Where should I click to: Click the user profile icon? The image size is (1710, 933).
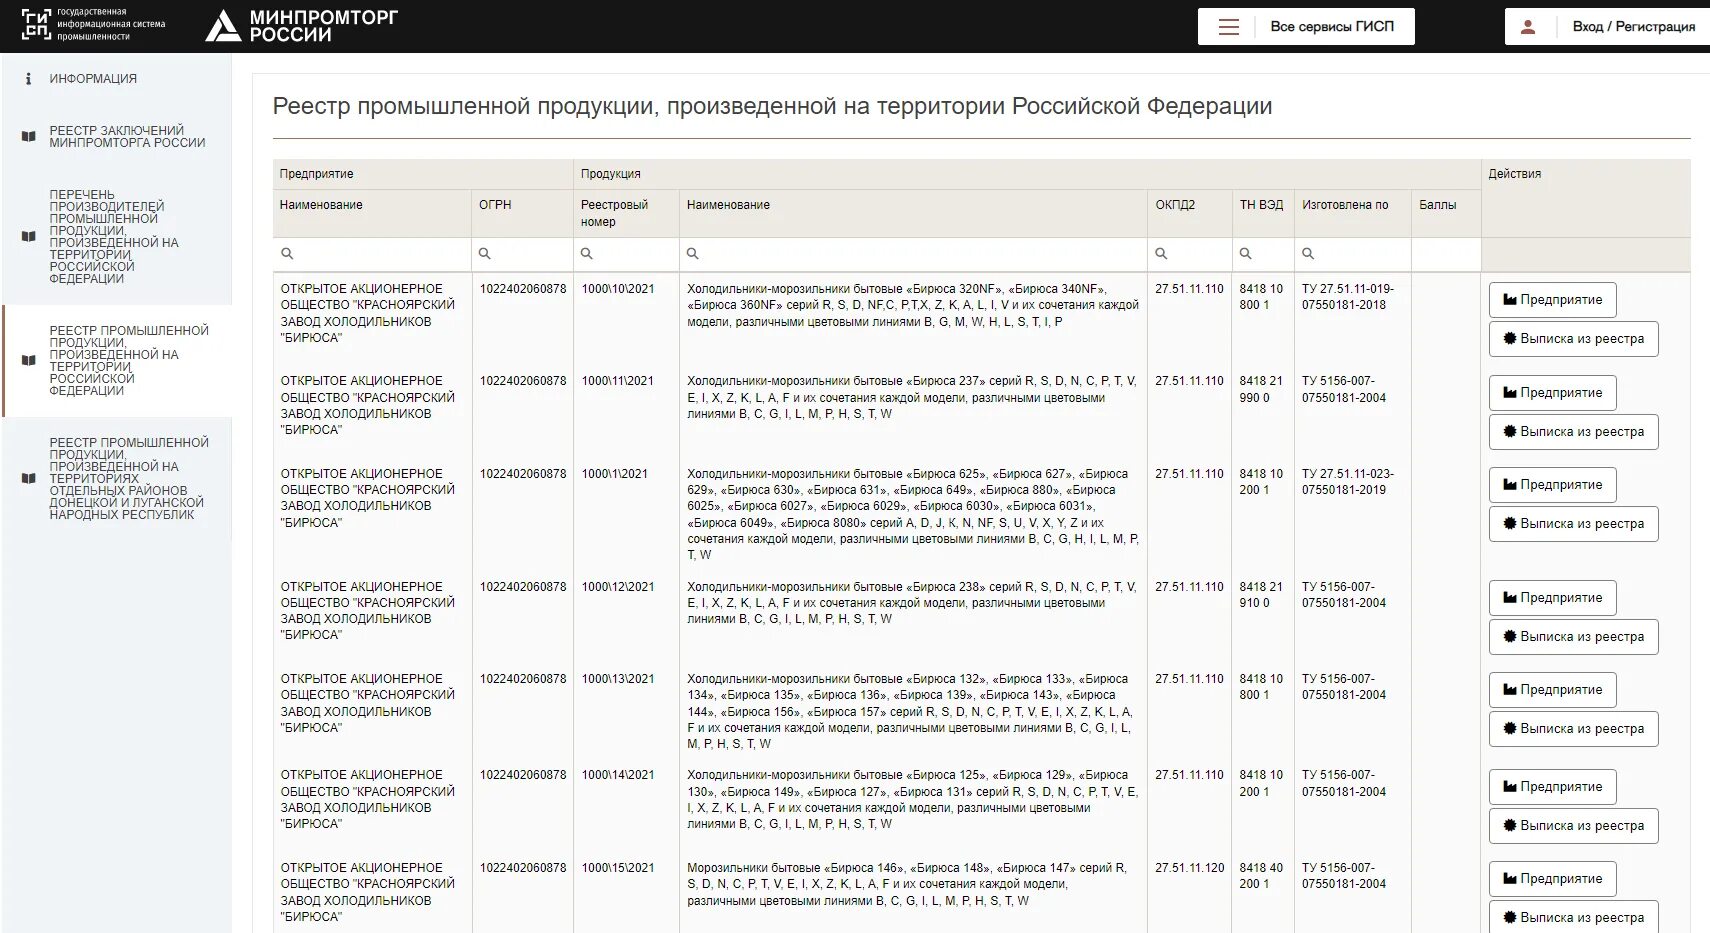point(1528,27)
